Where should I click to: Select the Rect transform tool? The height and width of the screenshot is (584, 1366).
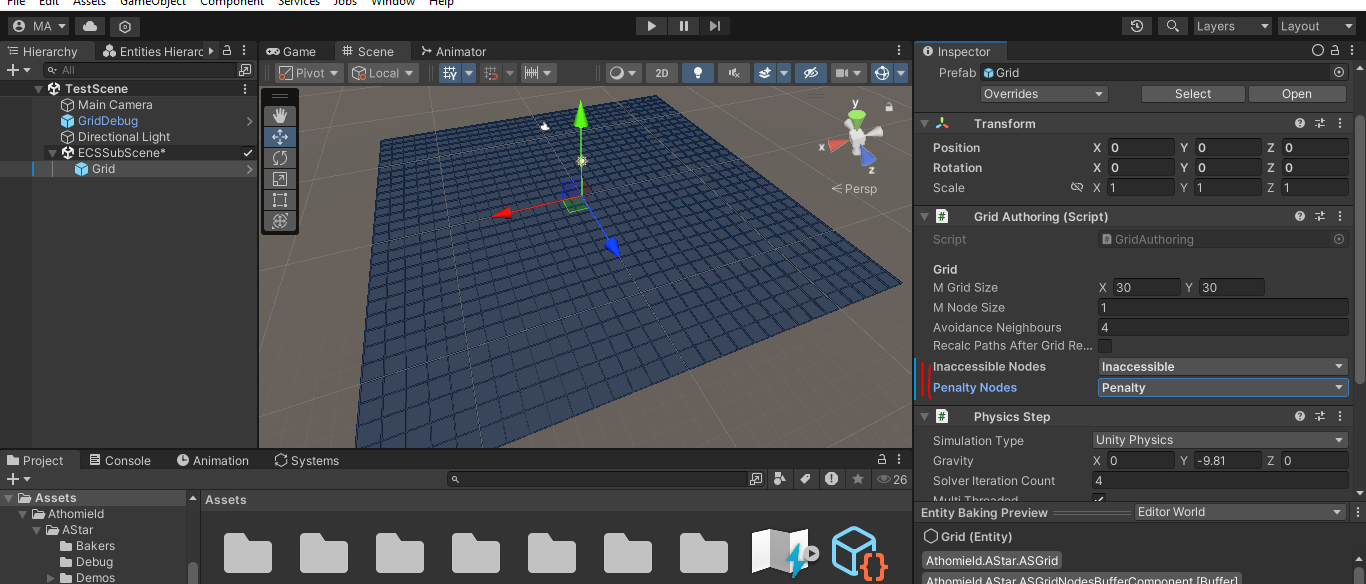280,200
